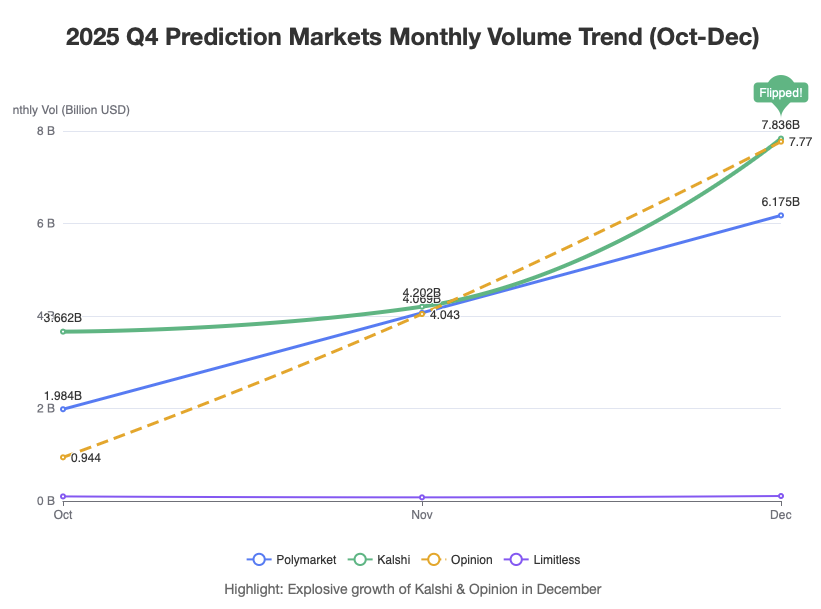Click the 8 B y-axis tick label

(x=46, y=131)
